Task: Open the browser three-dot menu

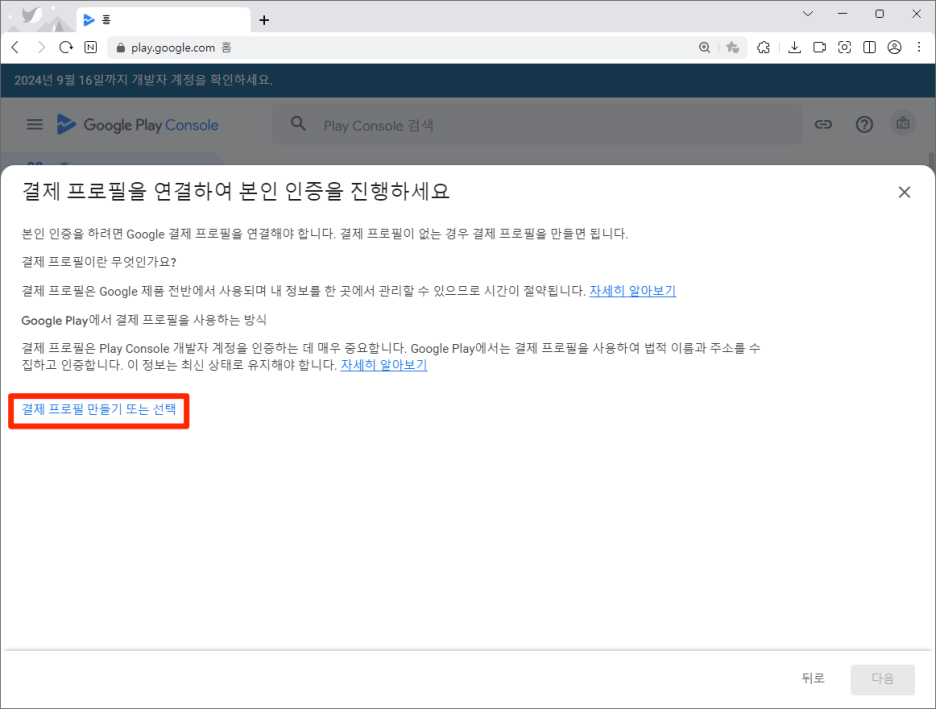Action: (919, 47)
